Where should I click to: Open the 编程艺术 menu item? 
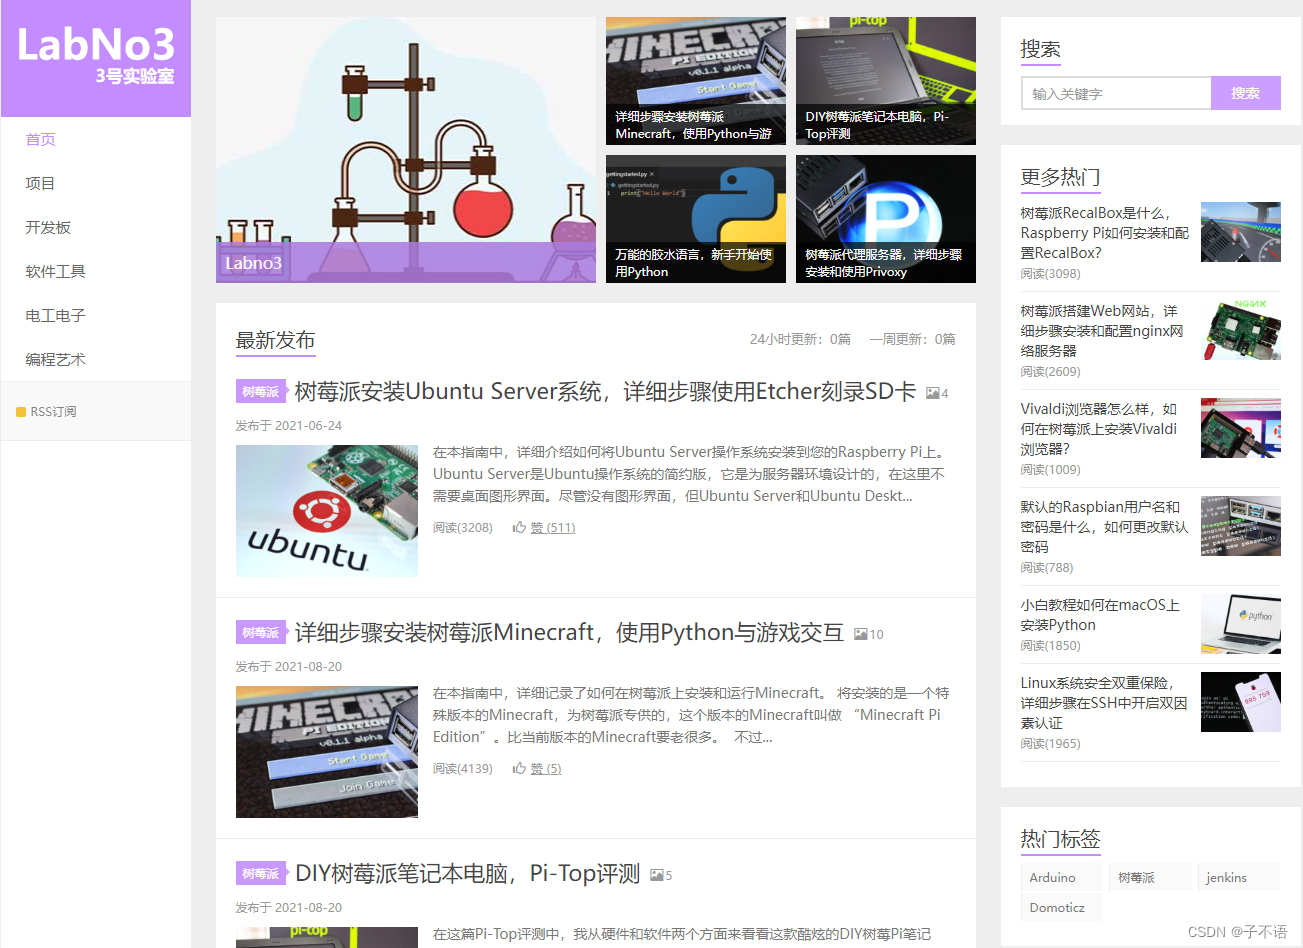click(55, 359)
